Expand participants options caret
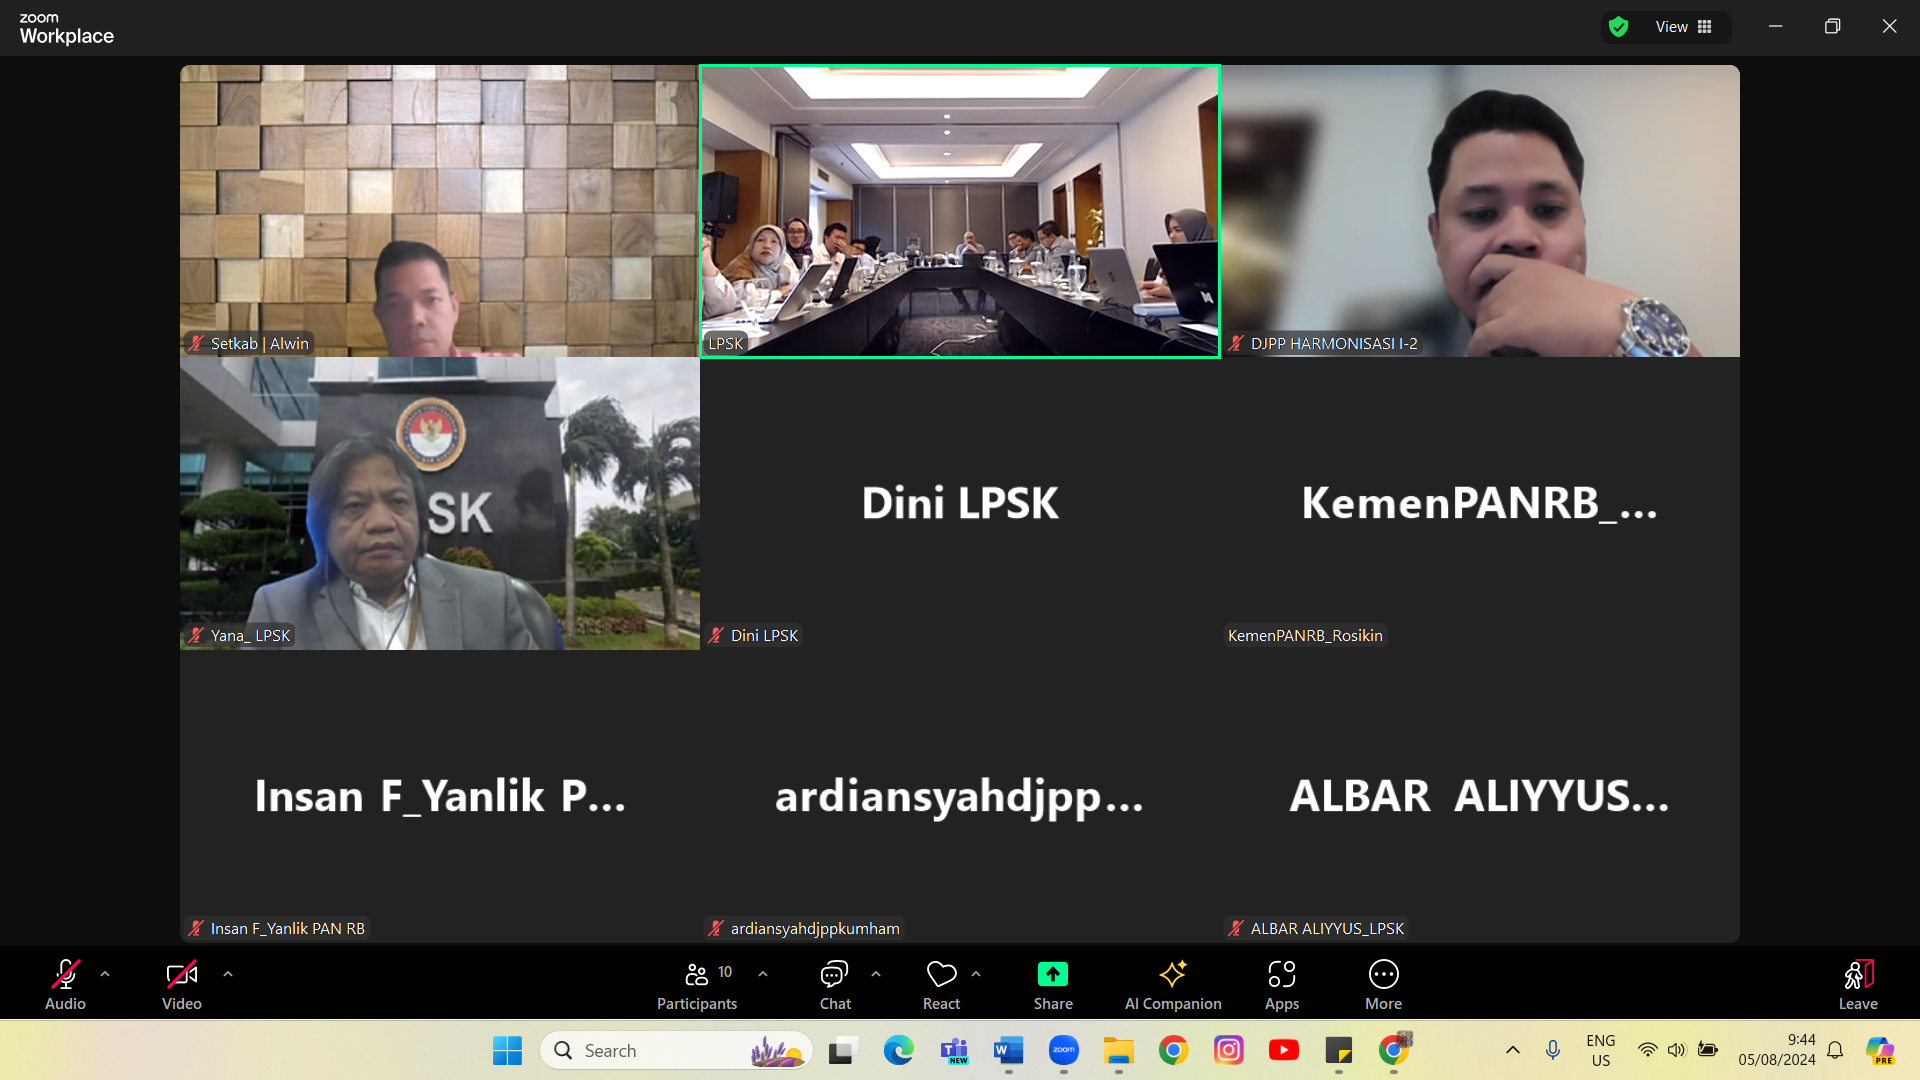The image size is (1920, 1080). tap(763, 974)
